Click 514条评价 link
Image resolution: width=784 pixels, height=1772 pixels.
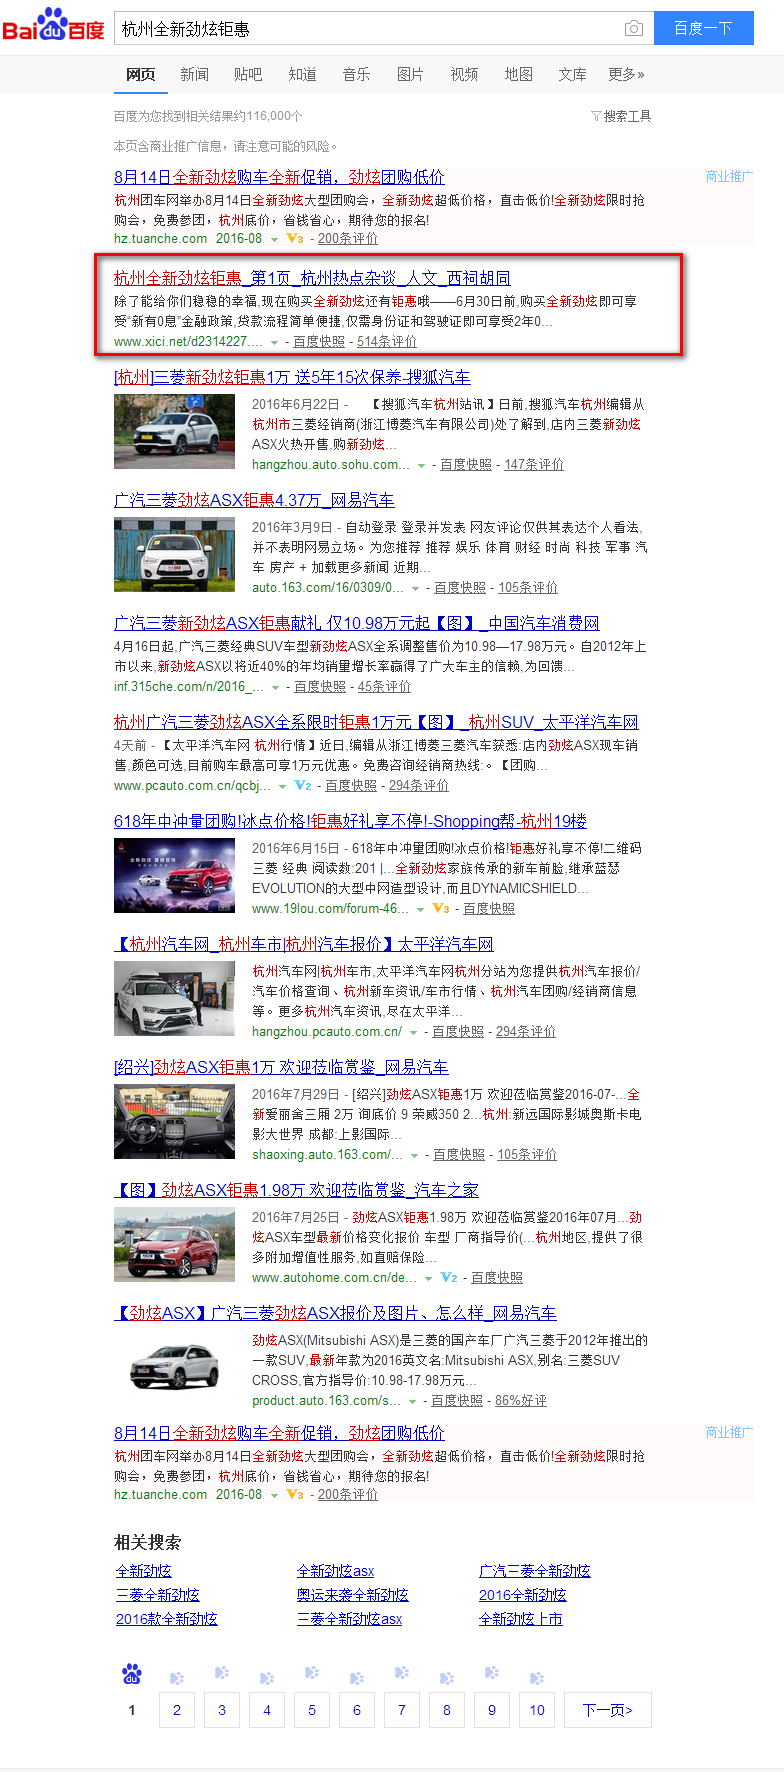tap(387, 342)
